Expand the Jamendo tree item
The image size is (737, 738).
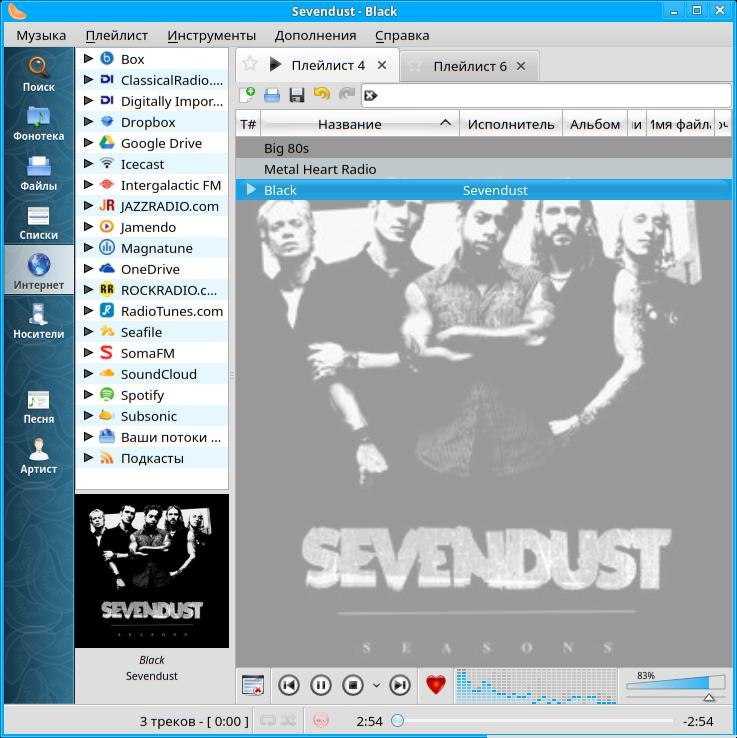[88, 226]
